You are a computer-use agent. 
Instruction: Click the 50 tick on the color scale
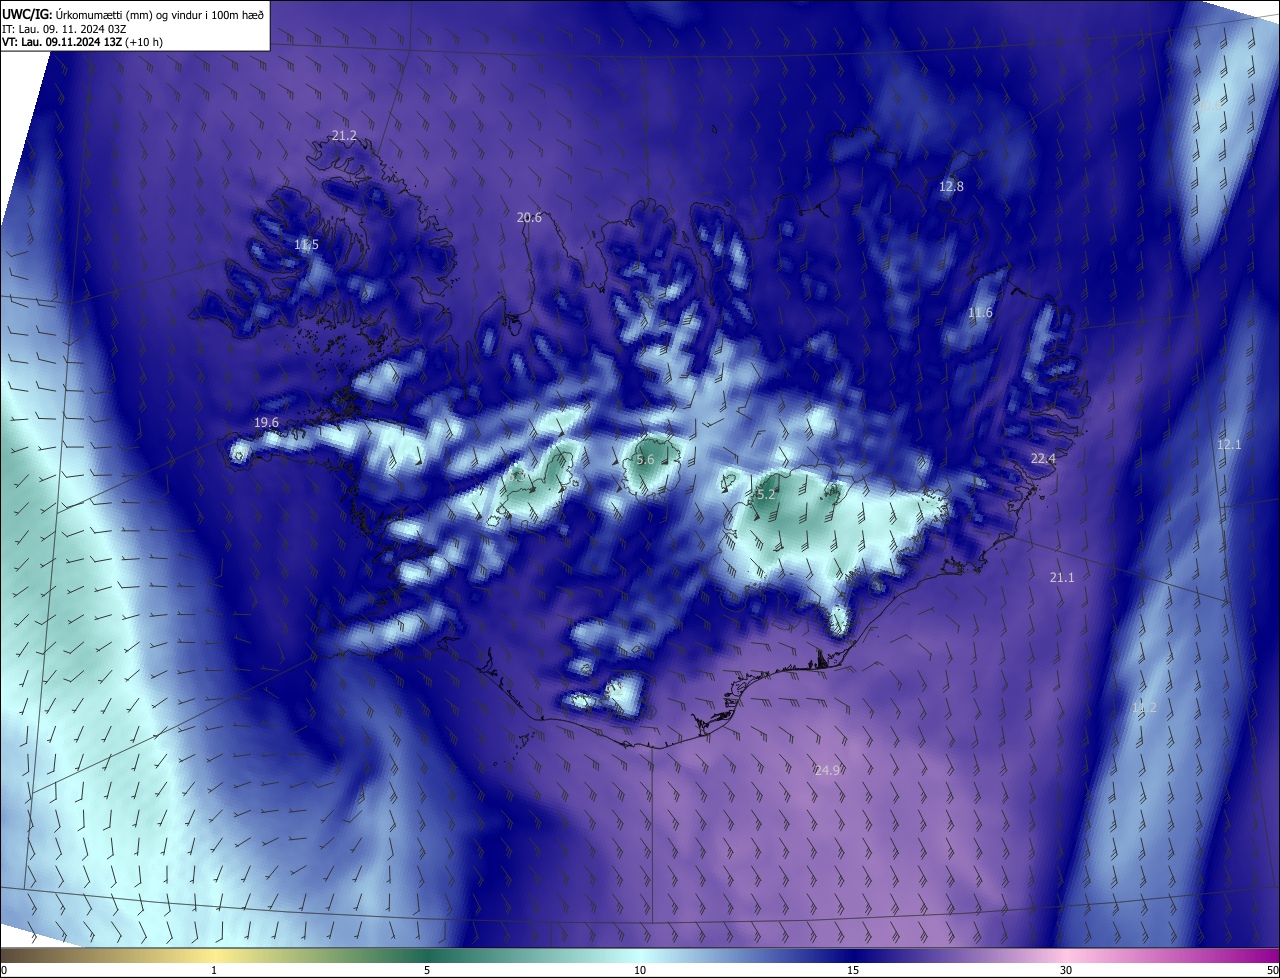point(1272,970)
